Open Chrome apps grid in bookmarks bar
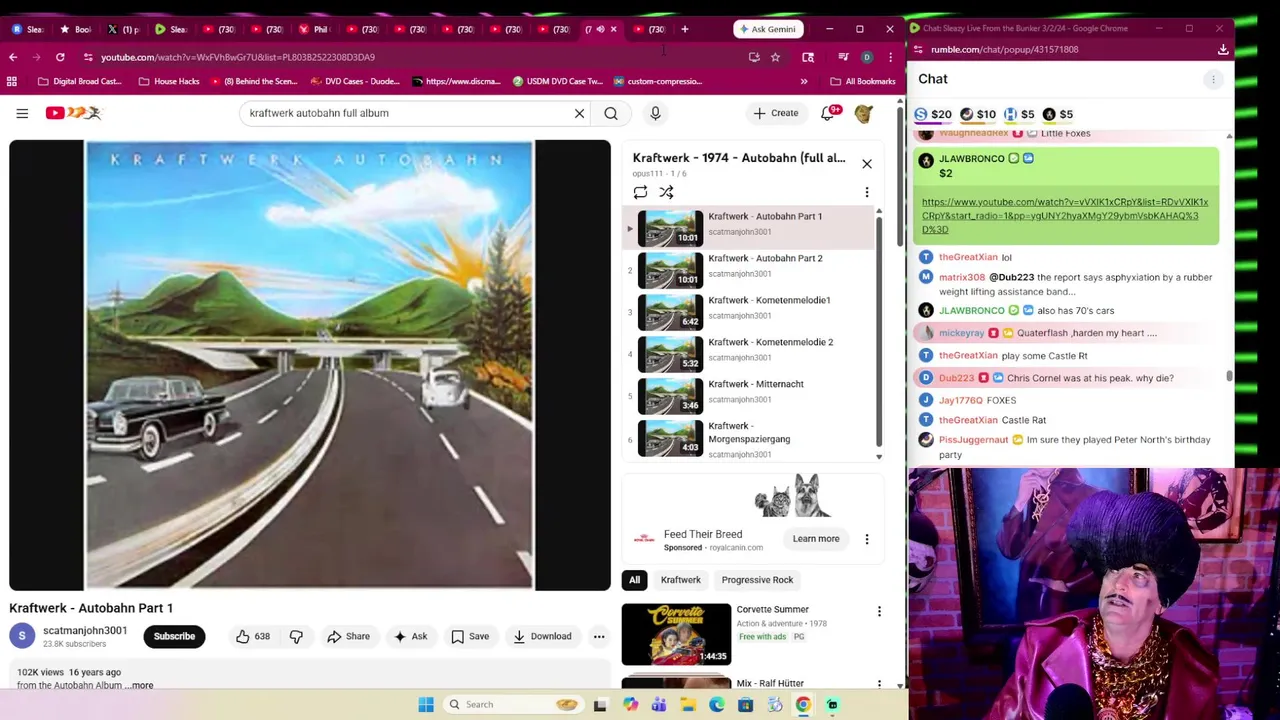 tap(12, 81)
